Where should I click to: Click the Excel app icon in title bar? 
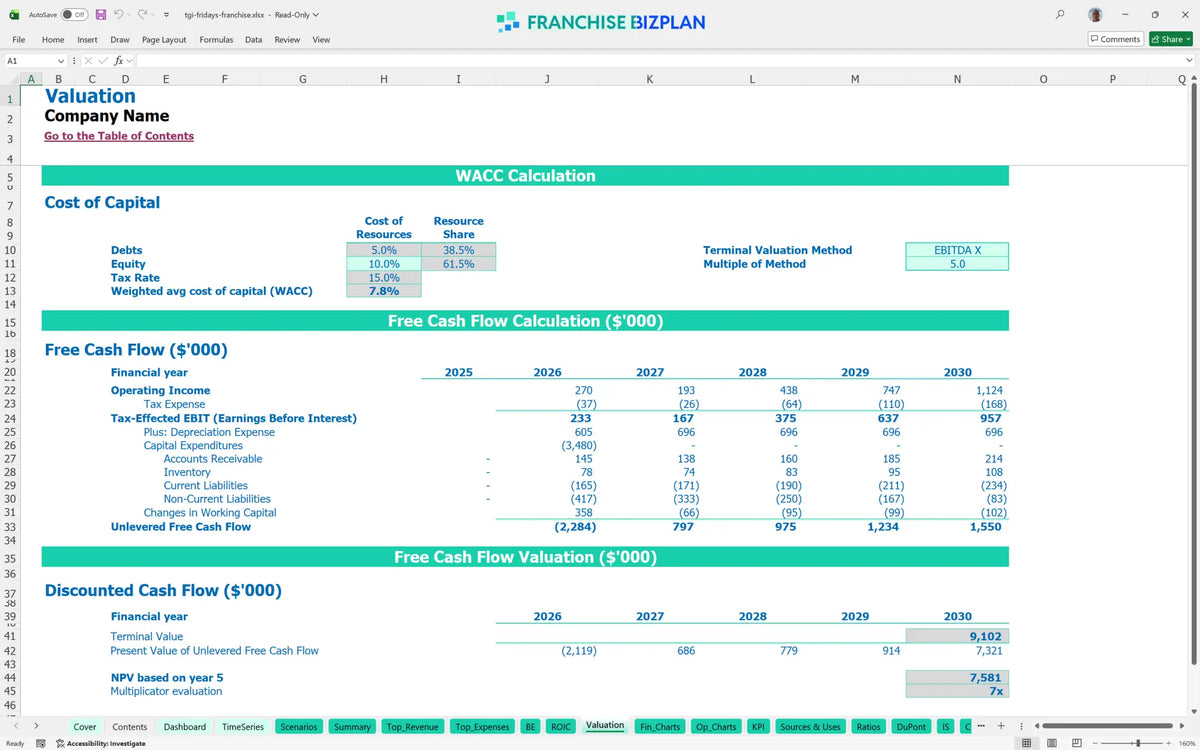[14, 15]
